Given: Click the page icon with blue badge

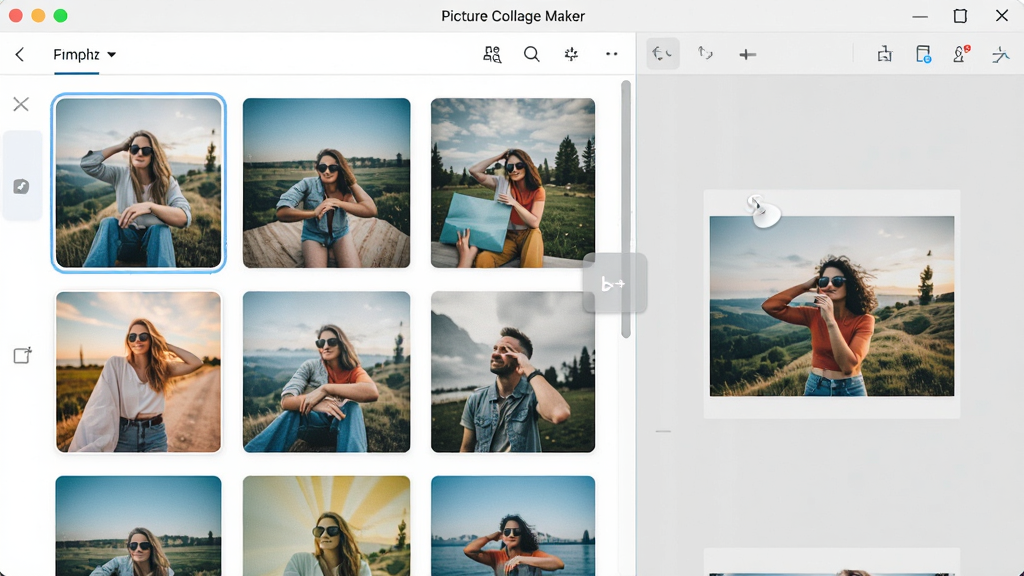Looking at the screenshot, I should pyautogui.click(x=923, y=54).
